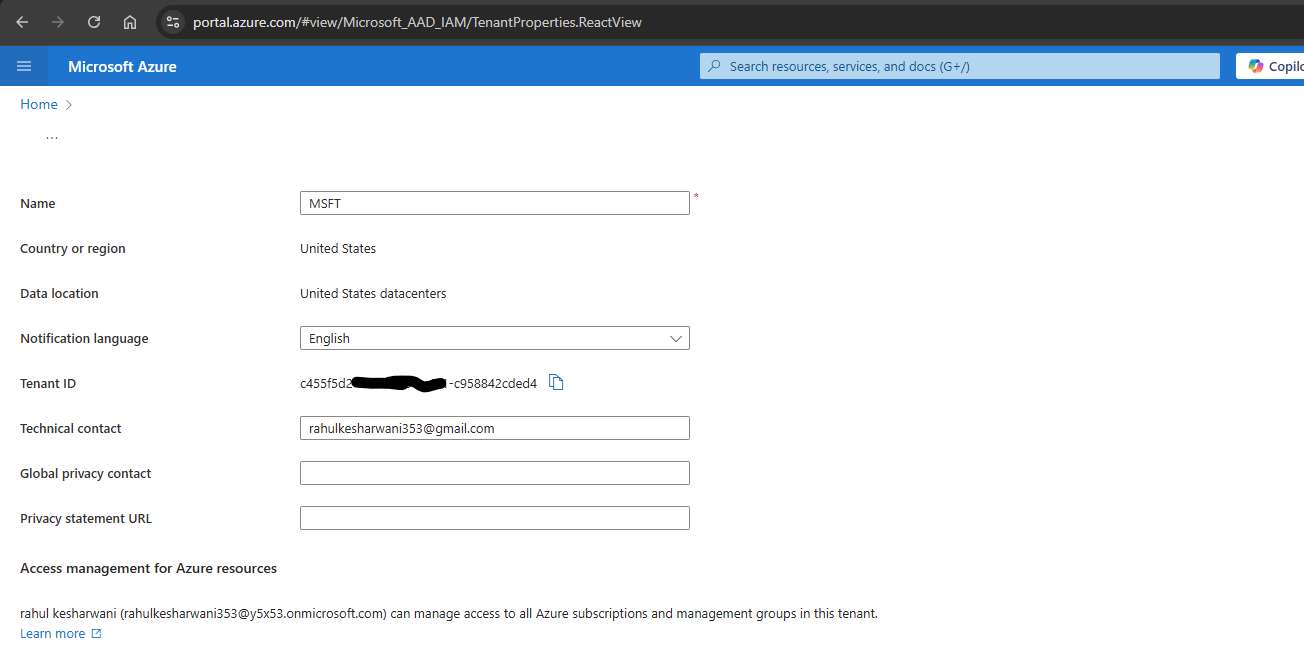Open the Azure portal hamburger menu
The height and width of the screenshot is (651, 1304).
point(24,66)
